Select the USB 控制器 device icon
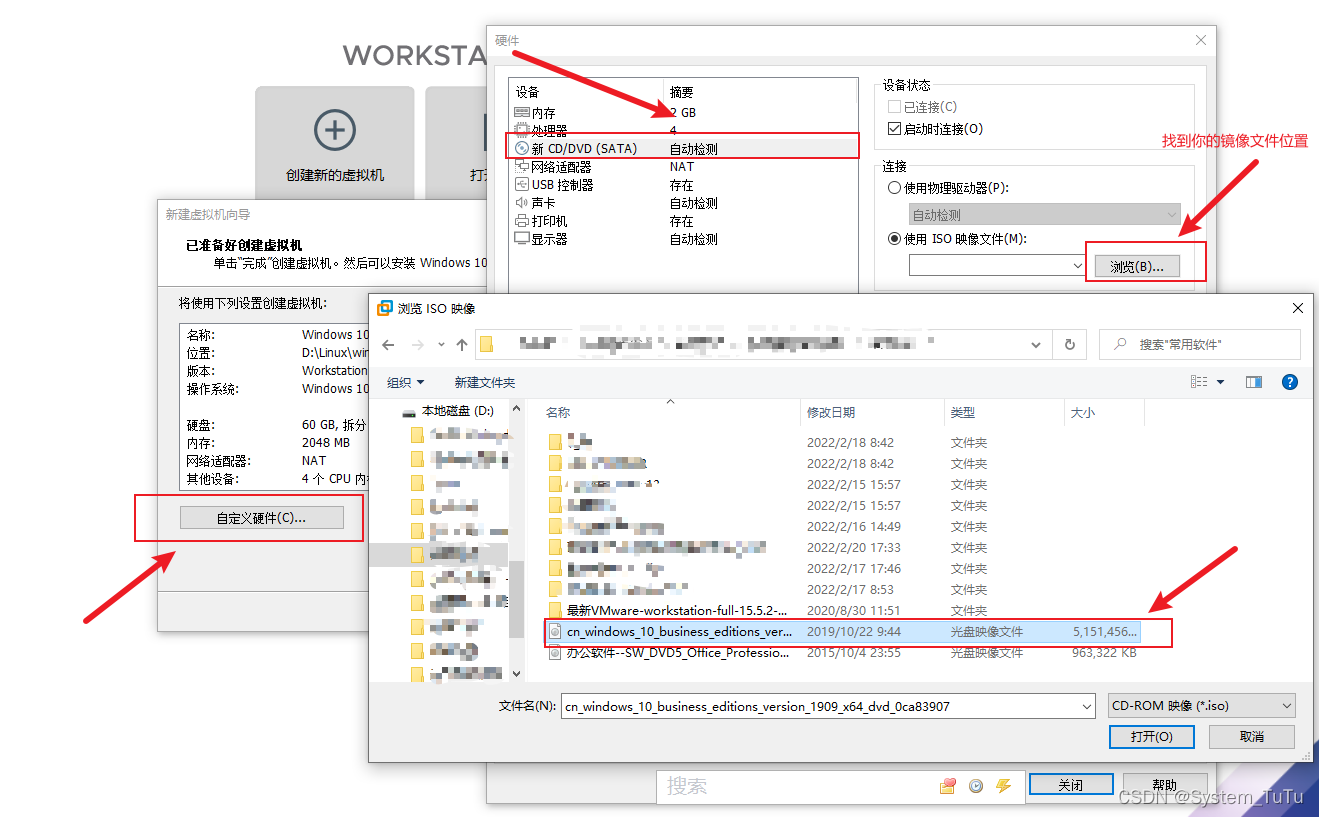 tap(521, 184)
